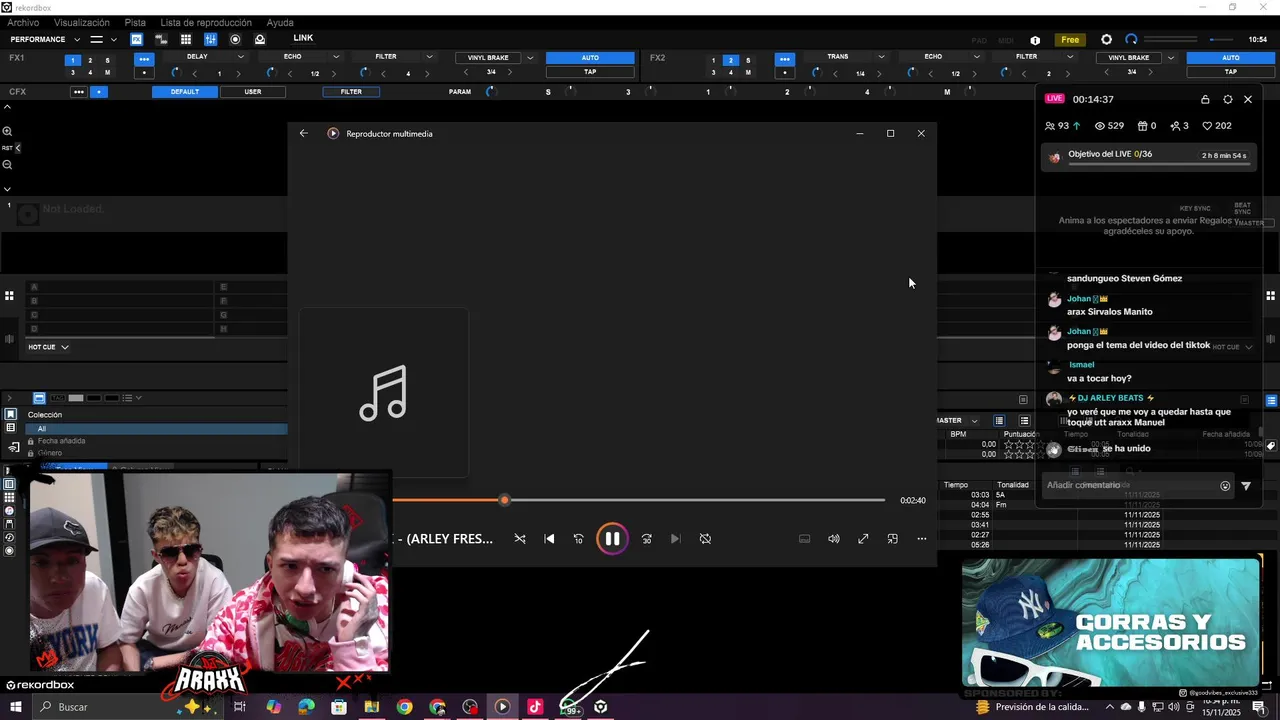Open more options ellipsis in media player
Screen dimensions: 1280x720
pyautogui.click(x=921, y=539)
